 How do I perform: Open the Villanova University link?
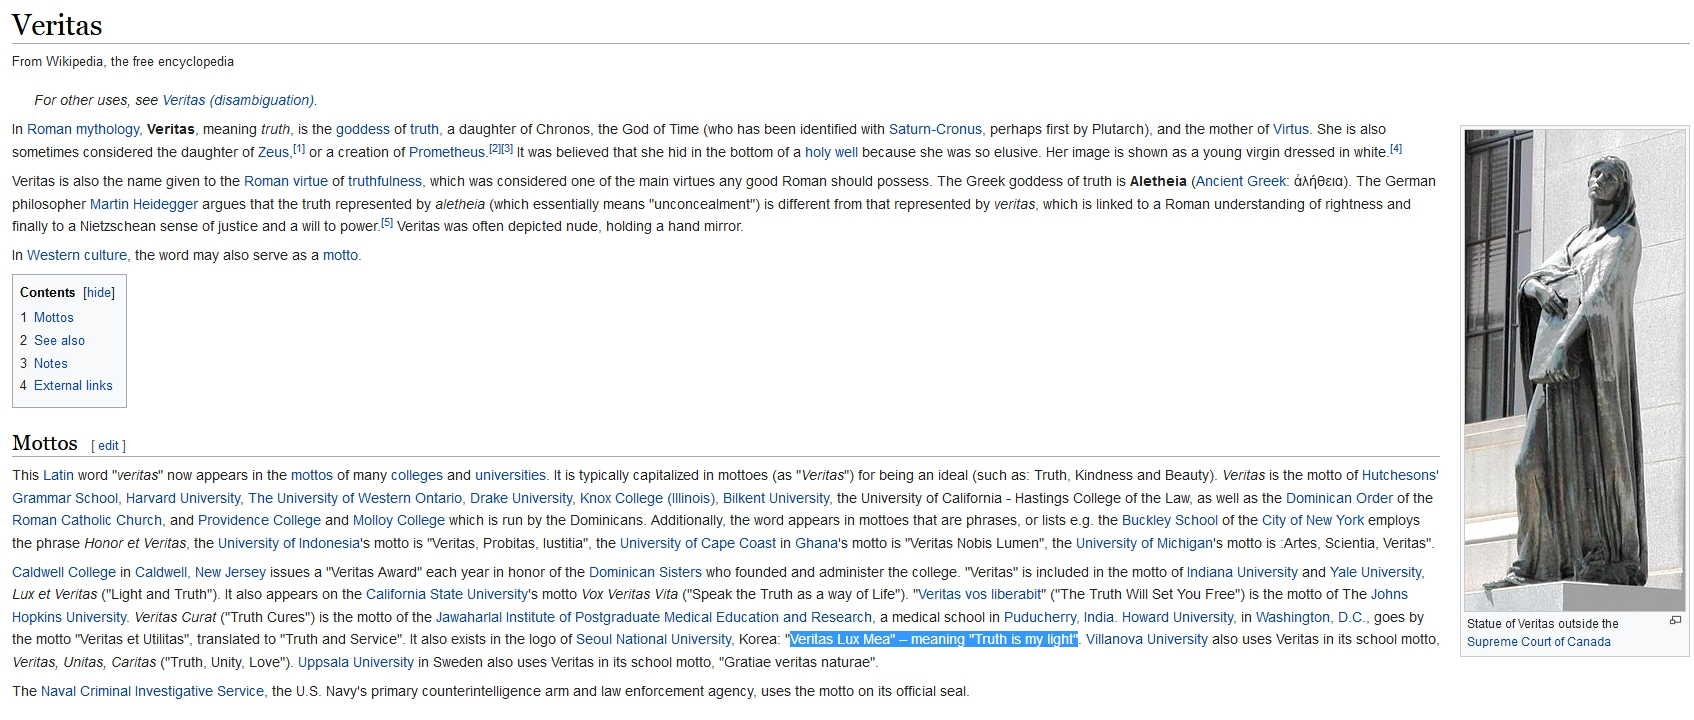pyautogui.click(x=1147, y=640)
